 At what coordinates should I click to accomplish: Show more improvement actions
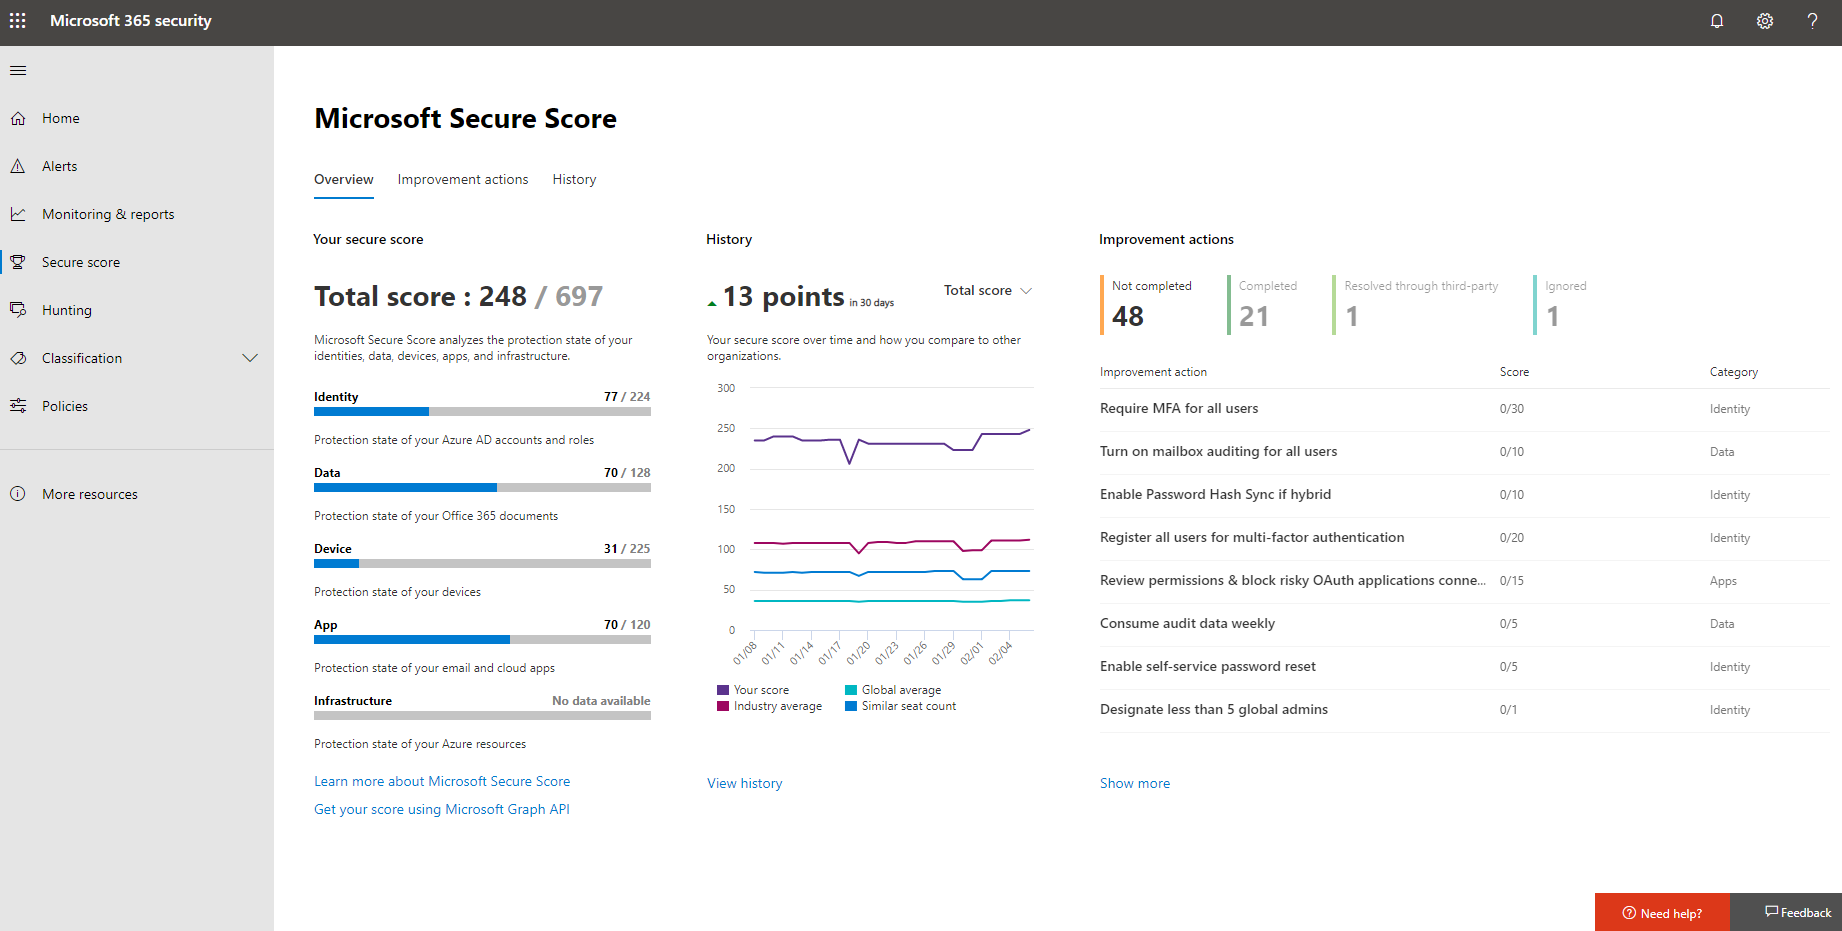tap(1134, 782)
